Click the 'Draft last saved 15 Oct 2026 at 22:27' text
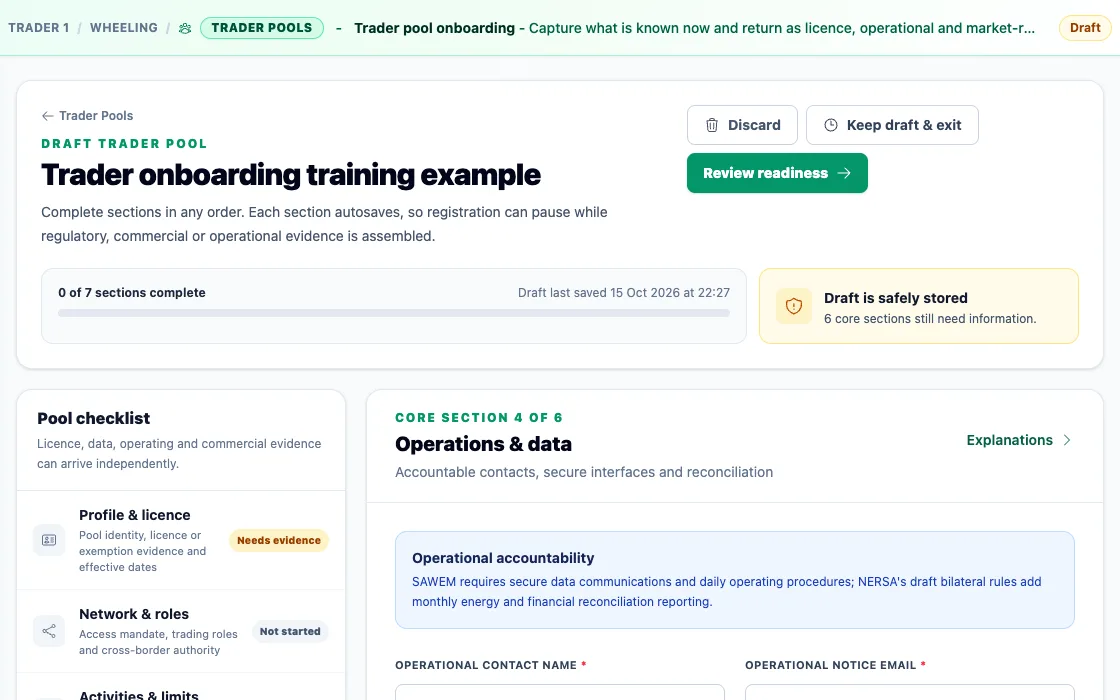This screenshot has width=1120, height=700. (624, 293)
